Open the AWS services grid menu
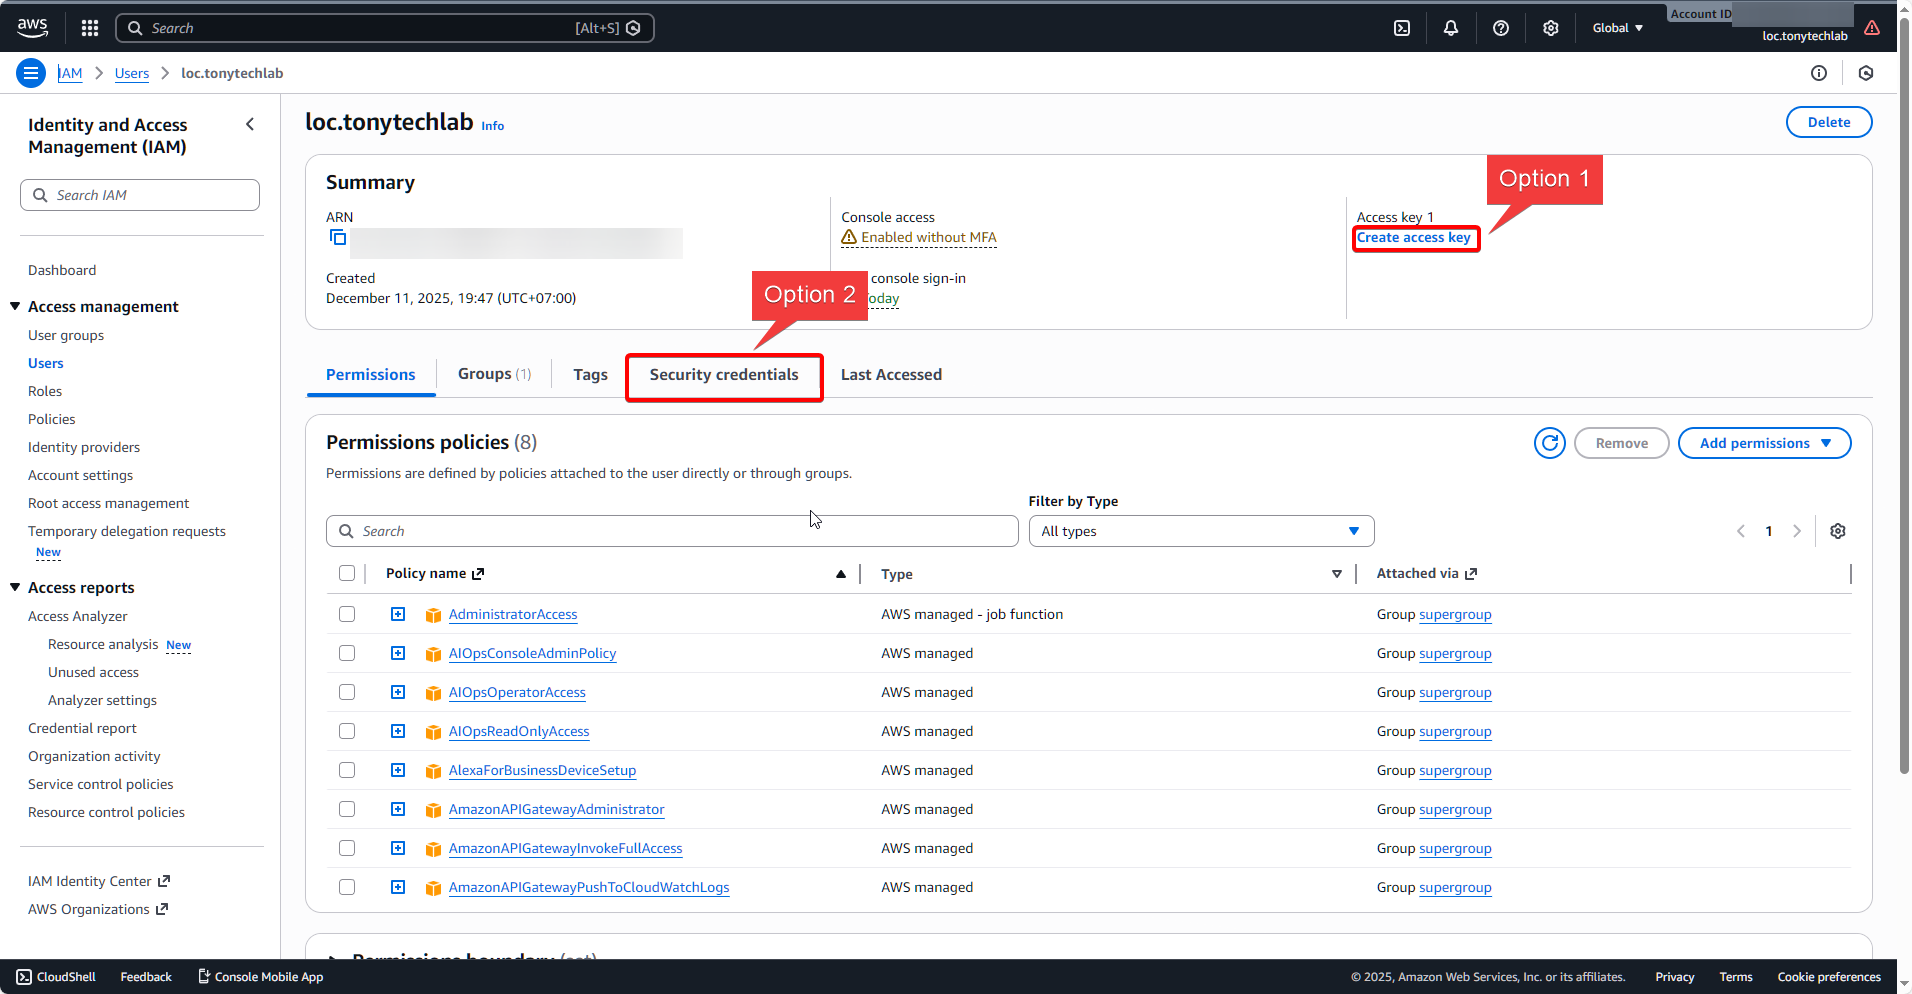This screenshot has height=994, width=1912. pos(90,28)
